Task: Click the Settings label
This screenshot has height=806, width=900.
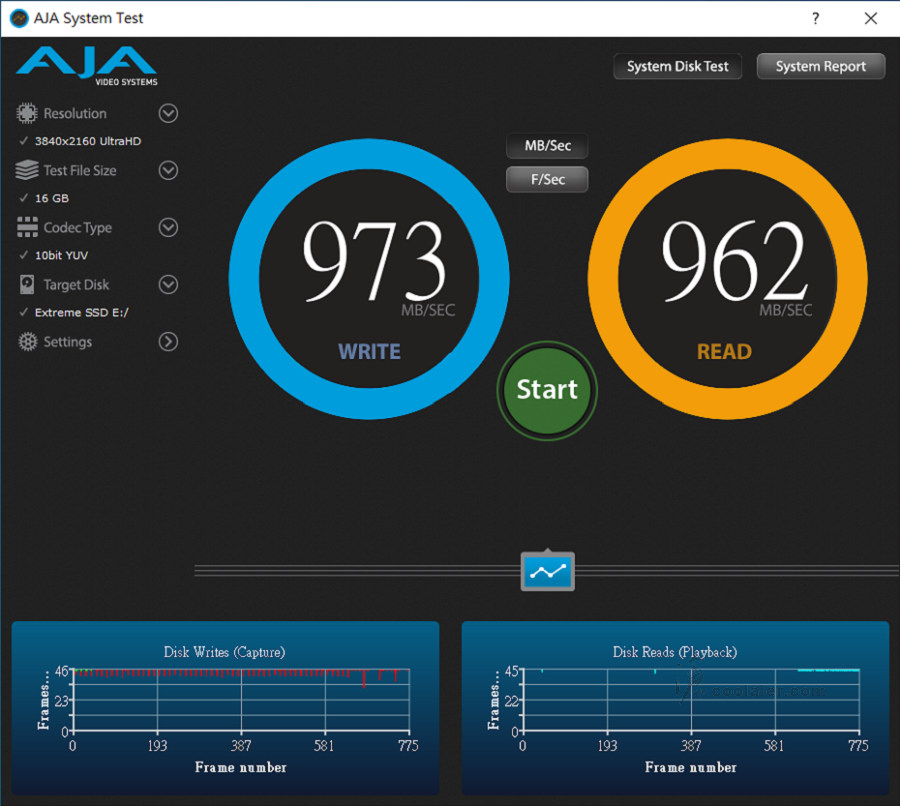Action: click(68, 342)
